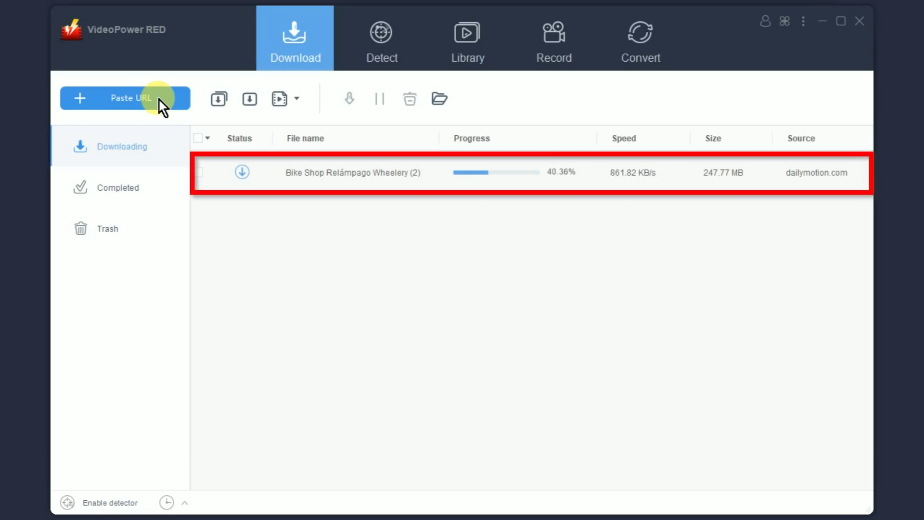Switch to the Detect tab

[381, 41]
